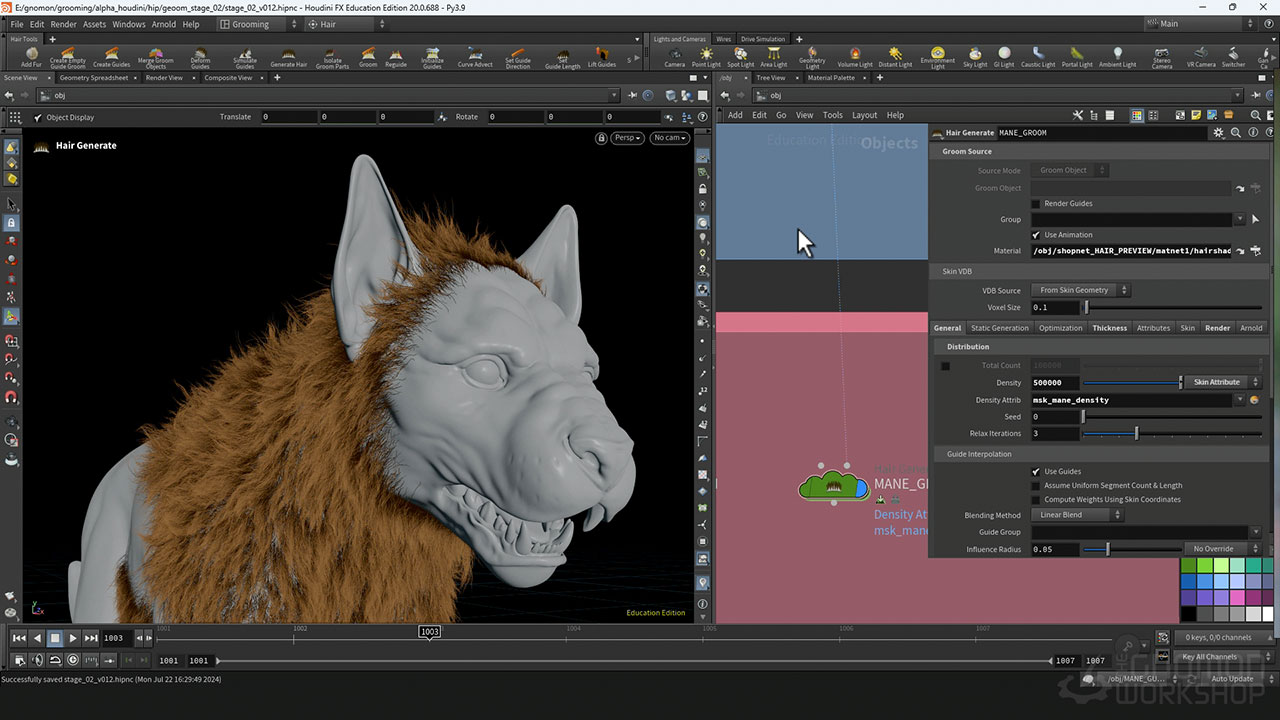Open the VDB Source dropdown
Image resolution: width=1280 pixels, height=720 pixels.
pos(1080,291)
